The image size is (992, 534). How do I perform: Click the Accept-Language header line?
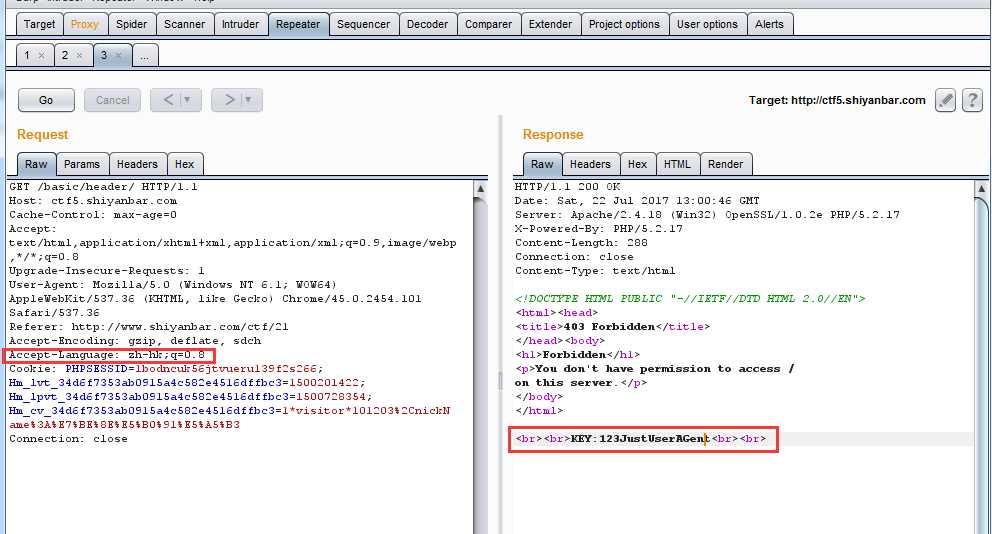coord(107,355)
